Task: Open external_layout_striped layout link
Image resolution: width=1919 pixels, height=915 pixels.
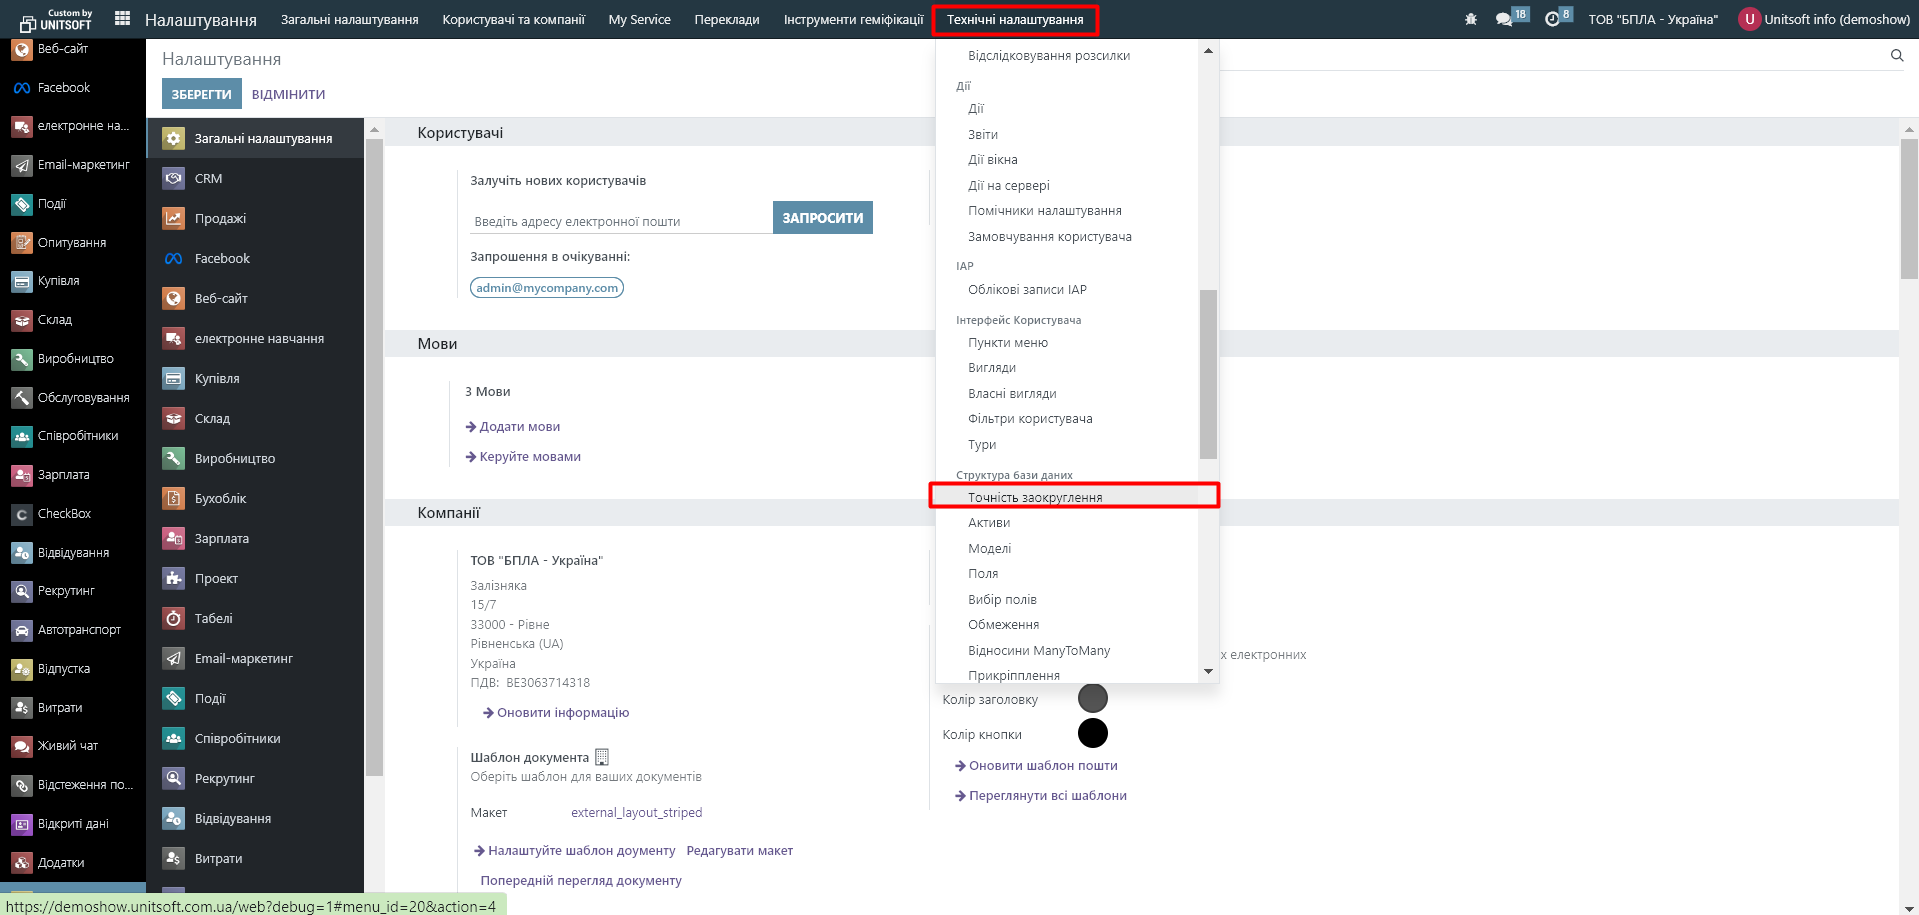Action: pos(636,812)
